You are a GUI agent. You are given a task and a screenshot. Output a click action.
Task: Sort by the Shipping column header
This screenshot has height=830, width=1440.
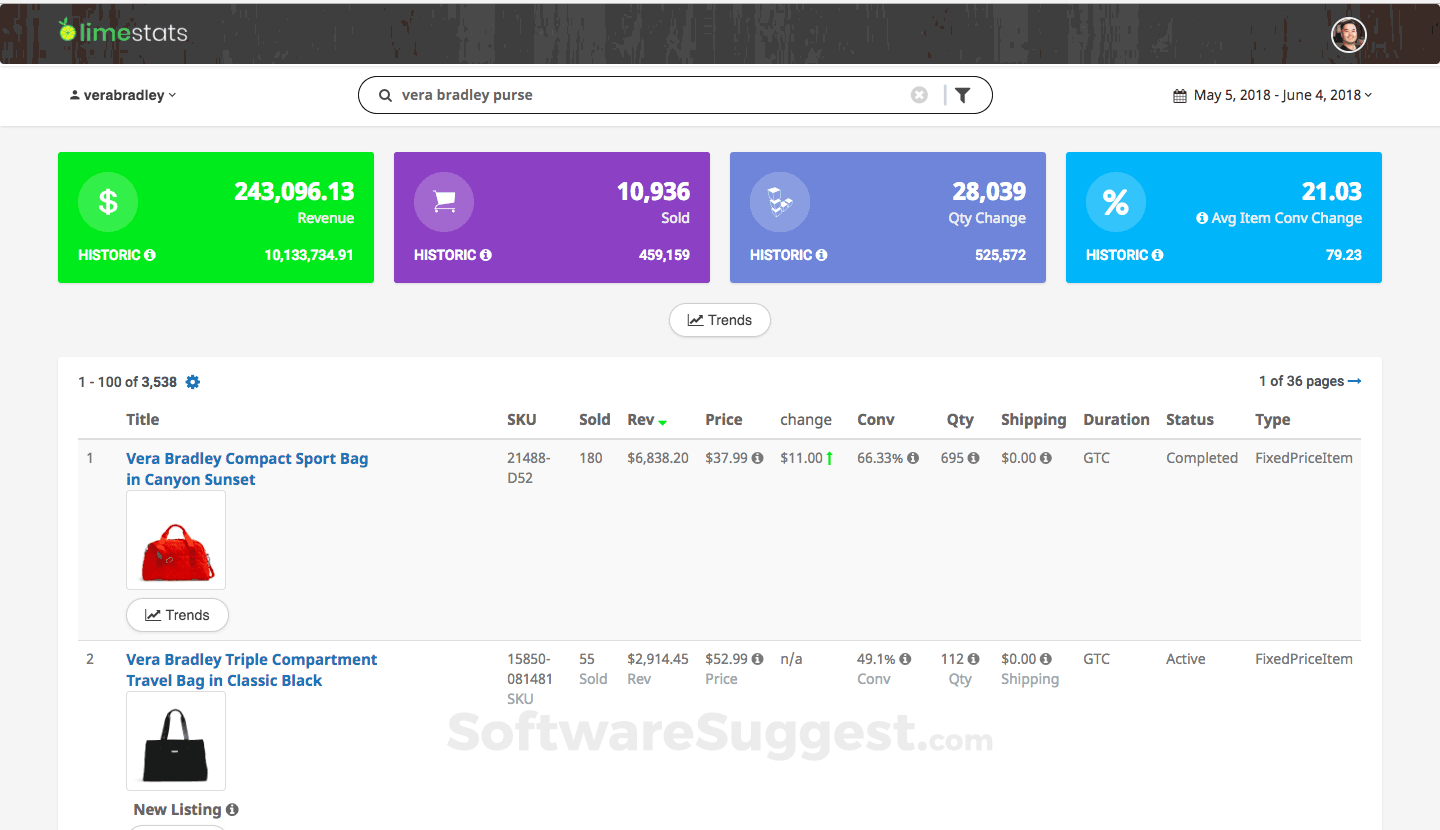pos(1034,420)
